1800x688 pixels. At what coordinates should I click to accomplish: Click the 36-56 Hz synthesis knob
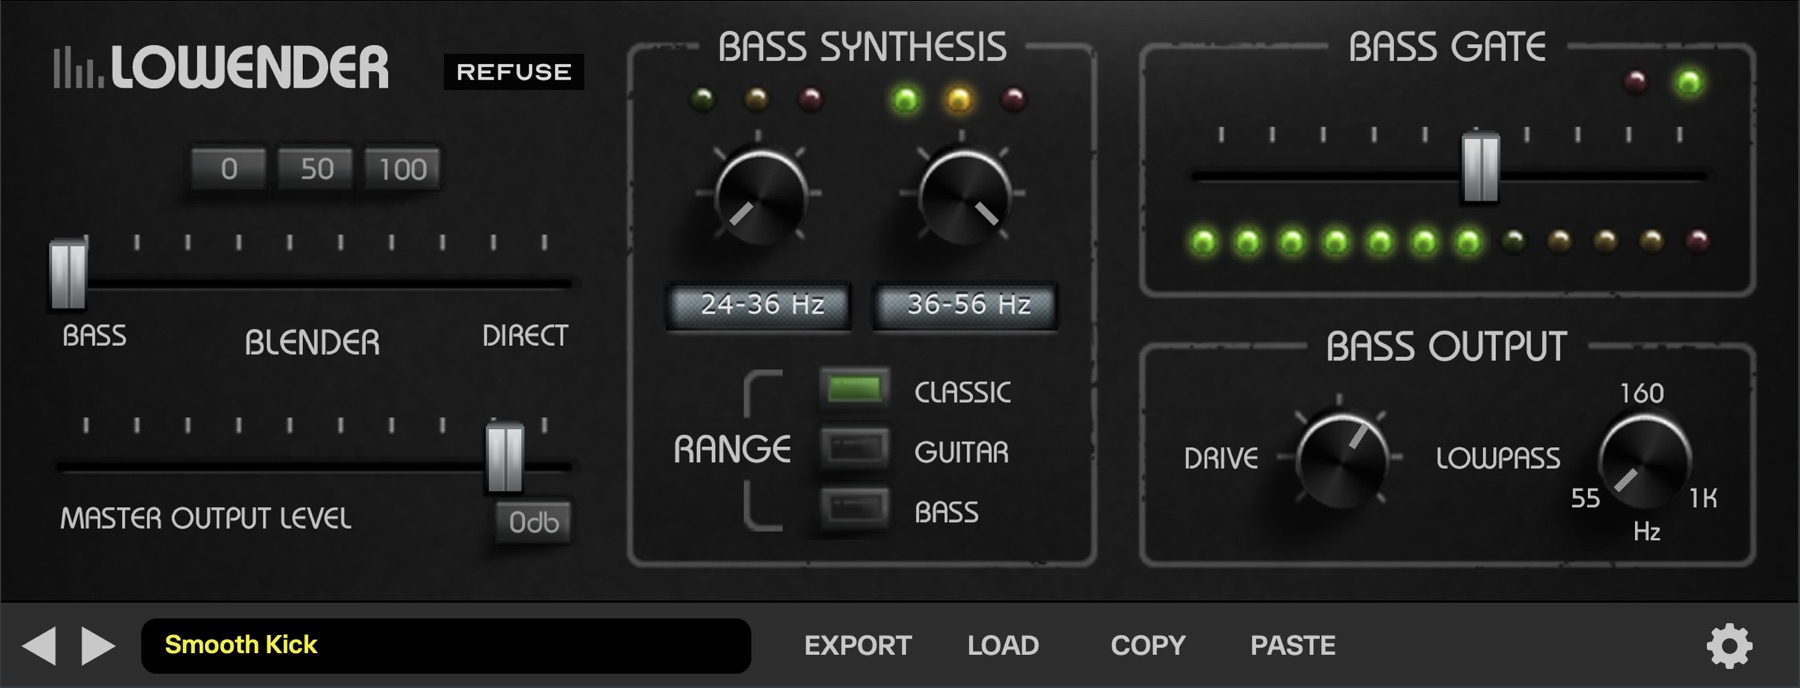pos(964,196)
